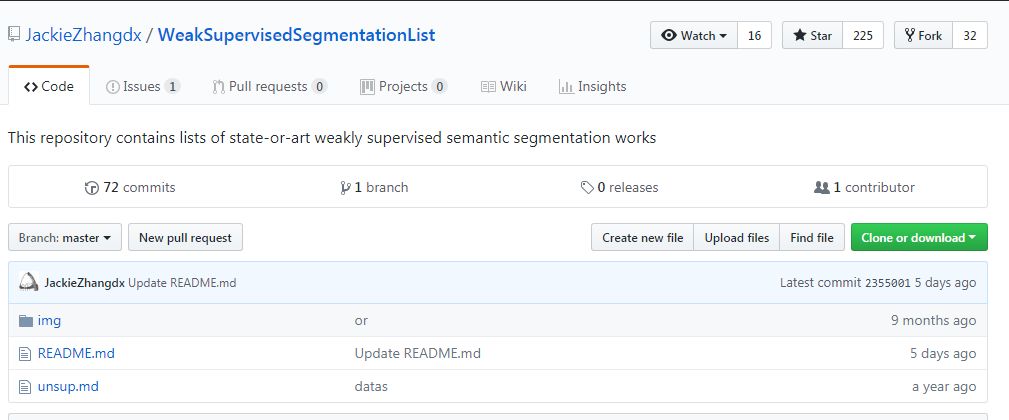Star this repository
Viewport: 1009px width, 420px height.
[812, 36]
